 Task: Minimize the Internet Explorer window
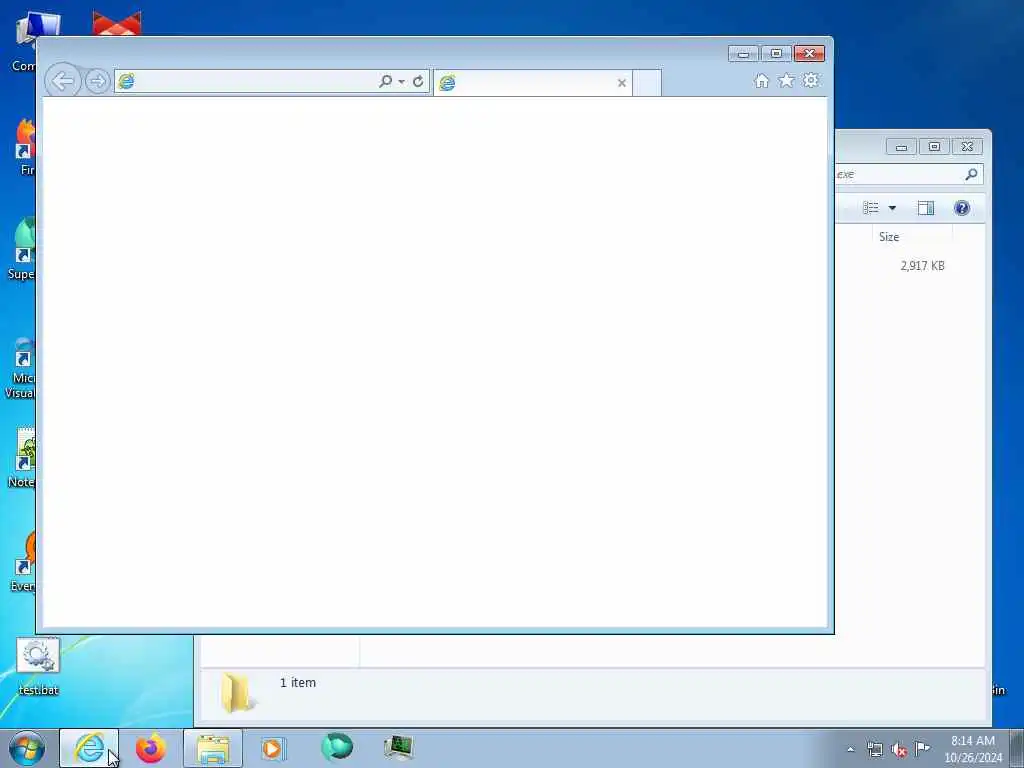(x=744, y=54)
